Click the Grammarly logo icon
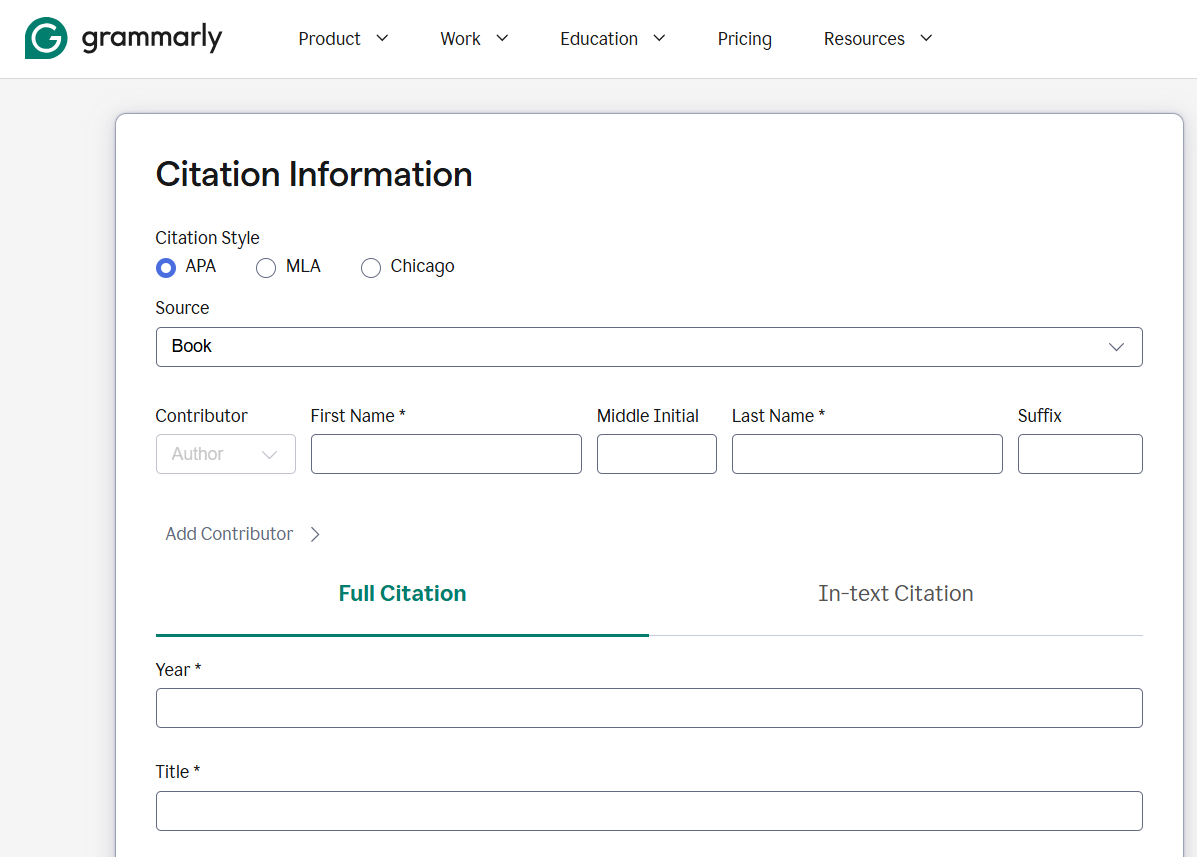 tap(46, 39)
